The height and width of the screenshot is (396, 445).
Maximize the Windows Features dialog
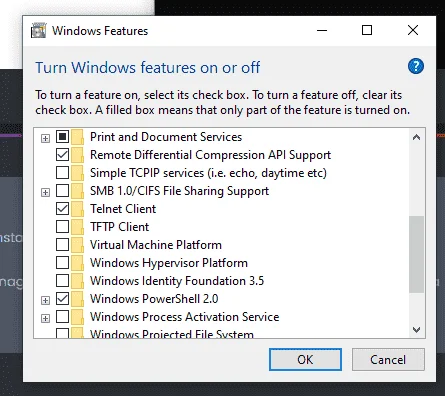tap(367, 30)
